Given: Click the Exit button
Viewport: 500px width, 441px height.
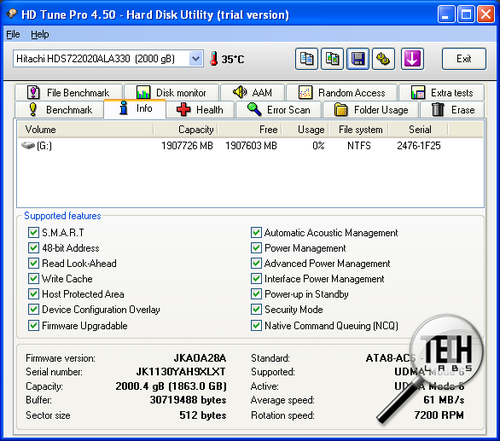Looking at the screenshot, I should tap(464, 59).
